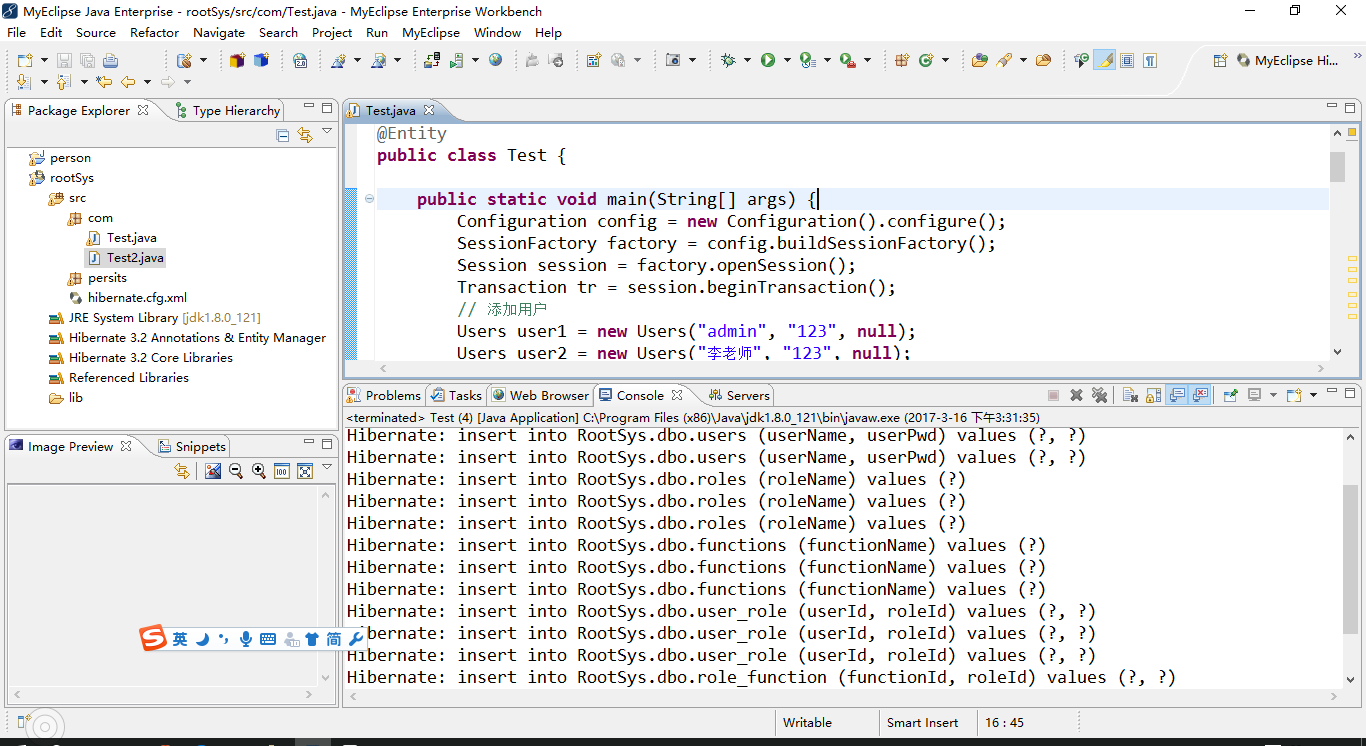Image resolution: width=1366 pixels, height=746 pixels.
Task: Toggle Mark Occurrences highlighter button
Action: coord(1104,60)
